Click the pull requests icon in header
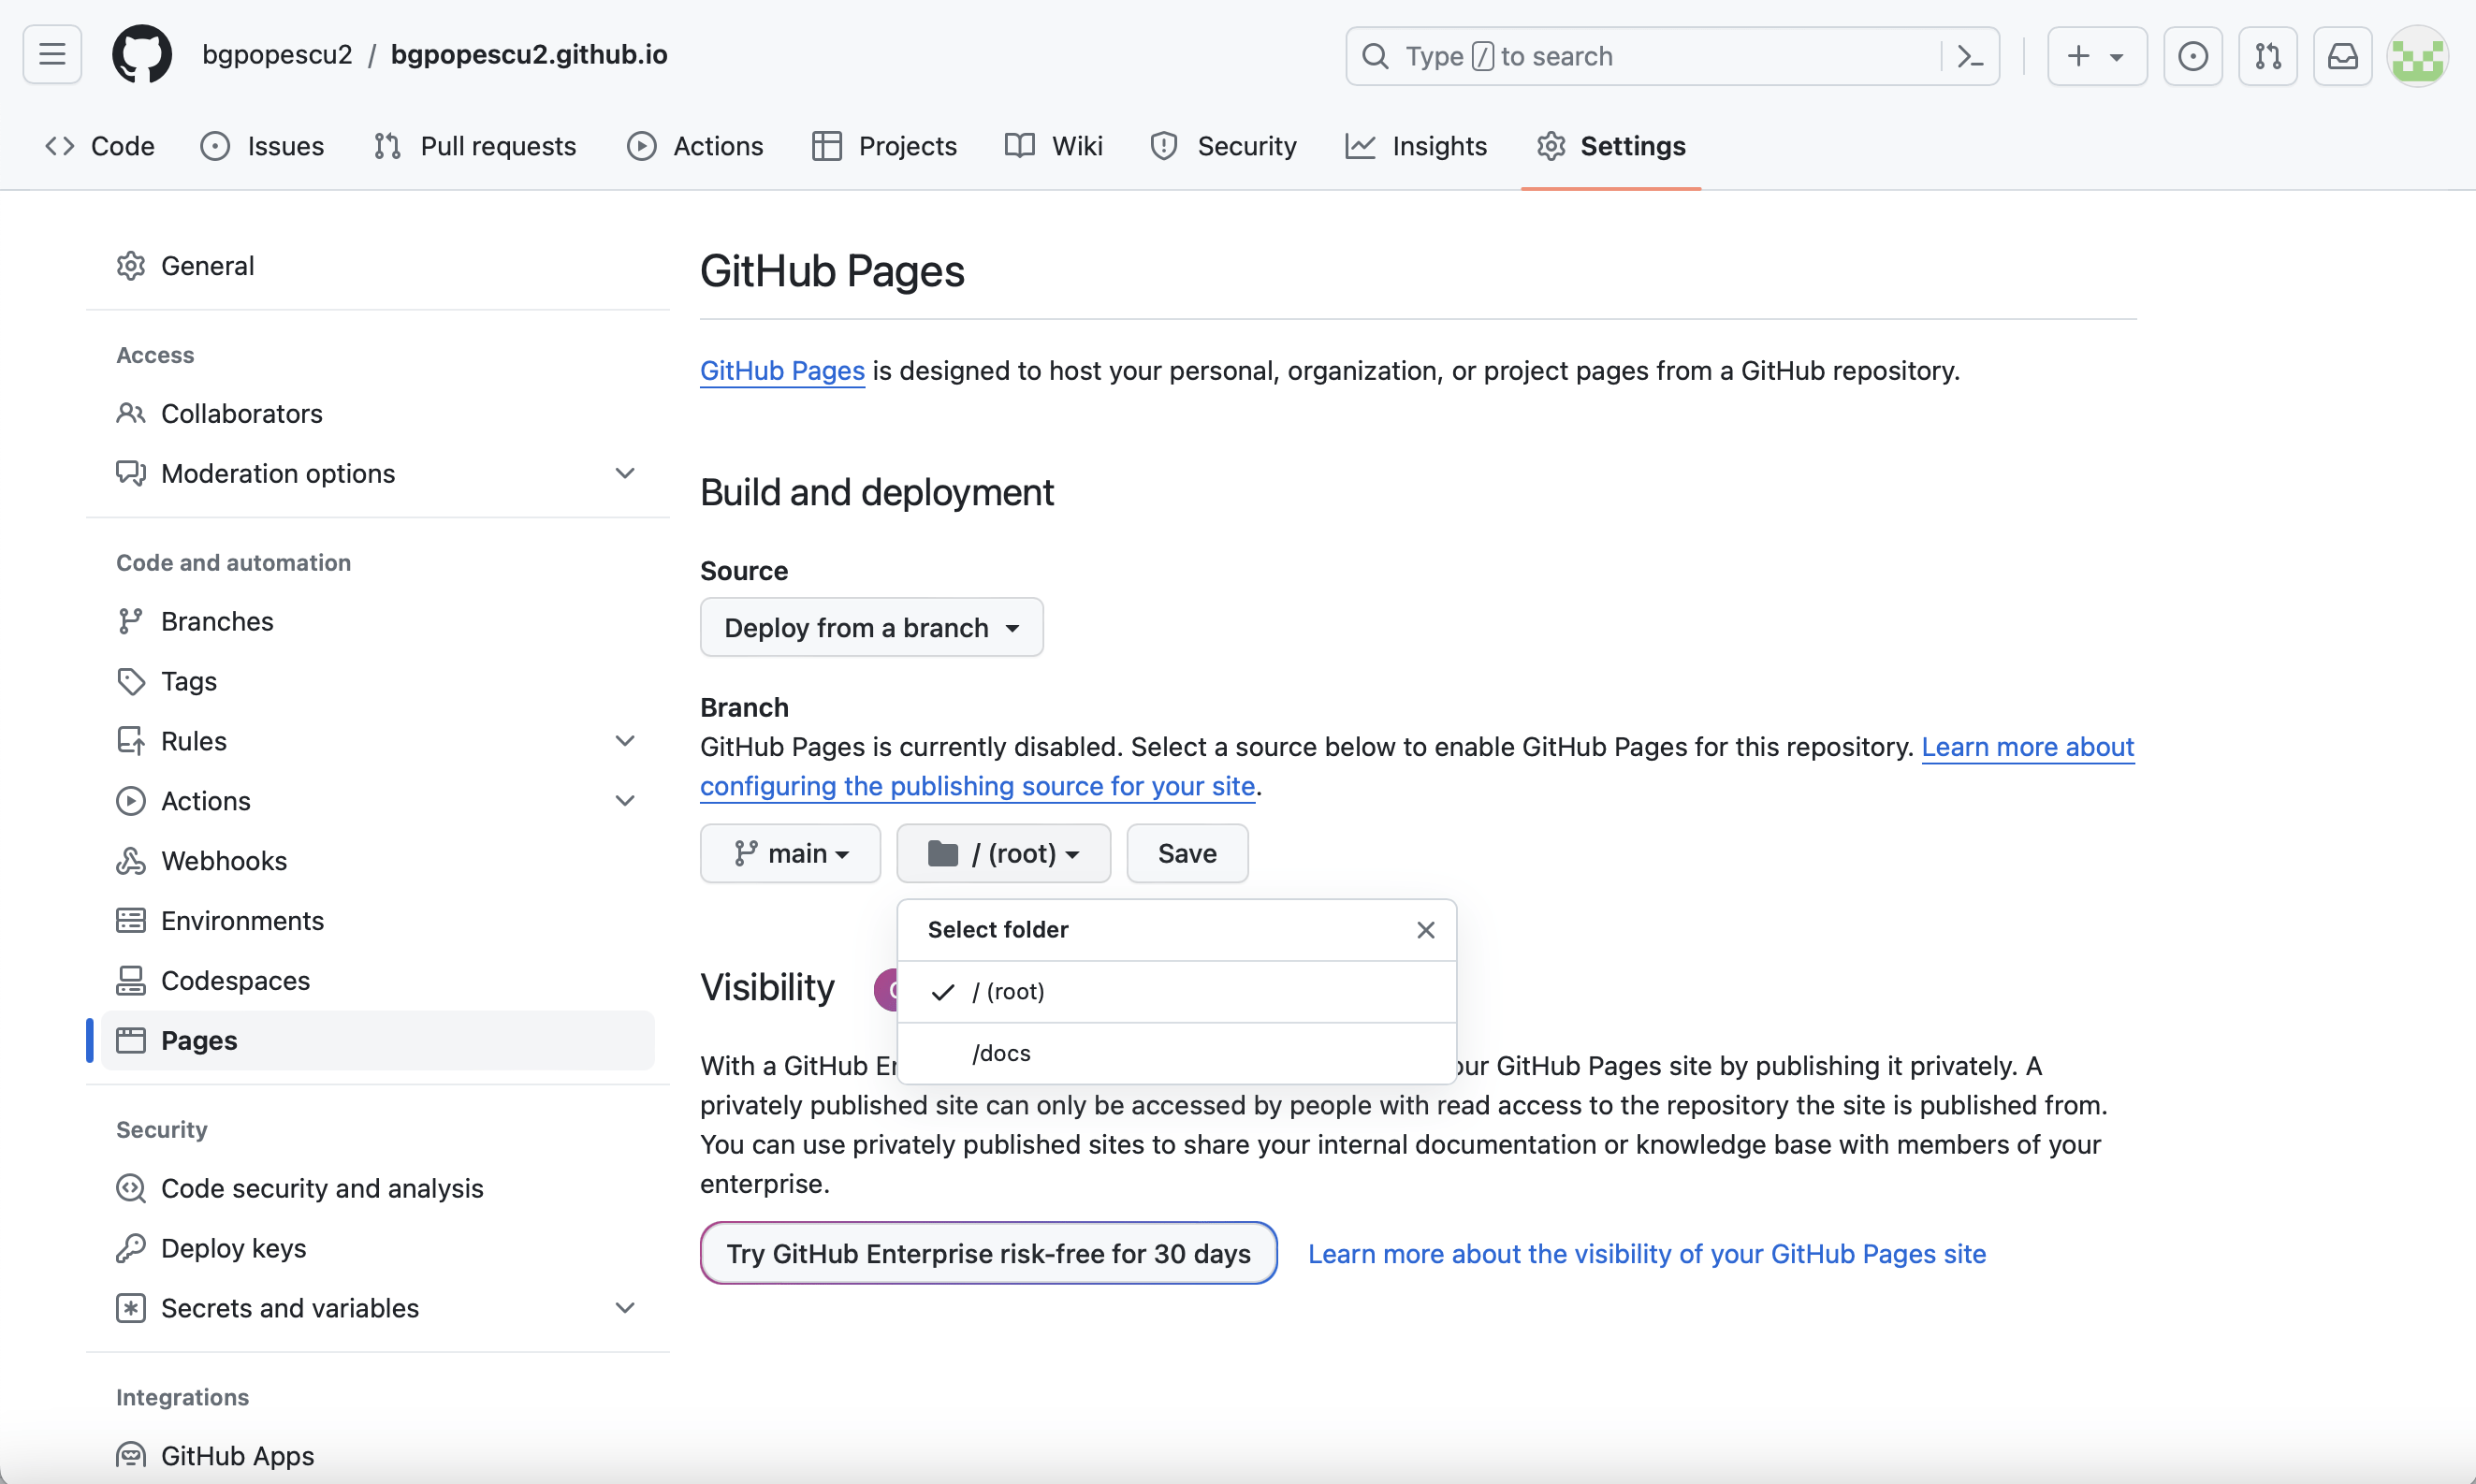 (2267, 56)
